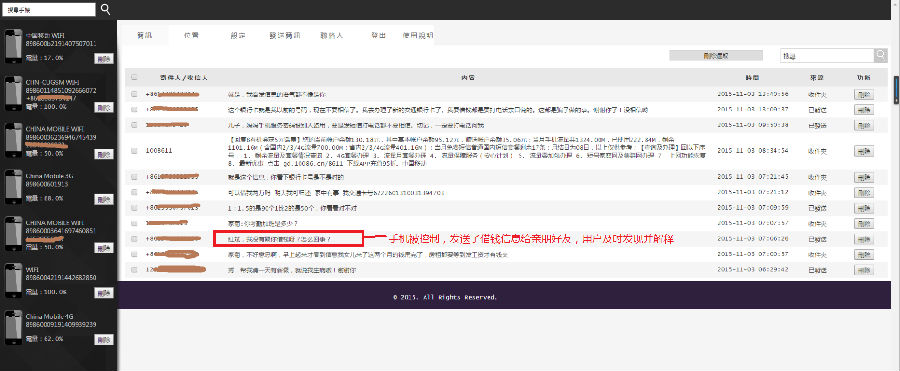Screen dimensions: 900x371
Task: Click the timestamp ending 07:09:59
Action: pos(752,207)
